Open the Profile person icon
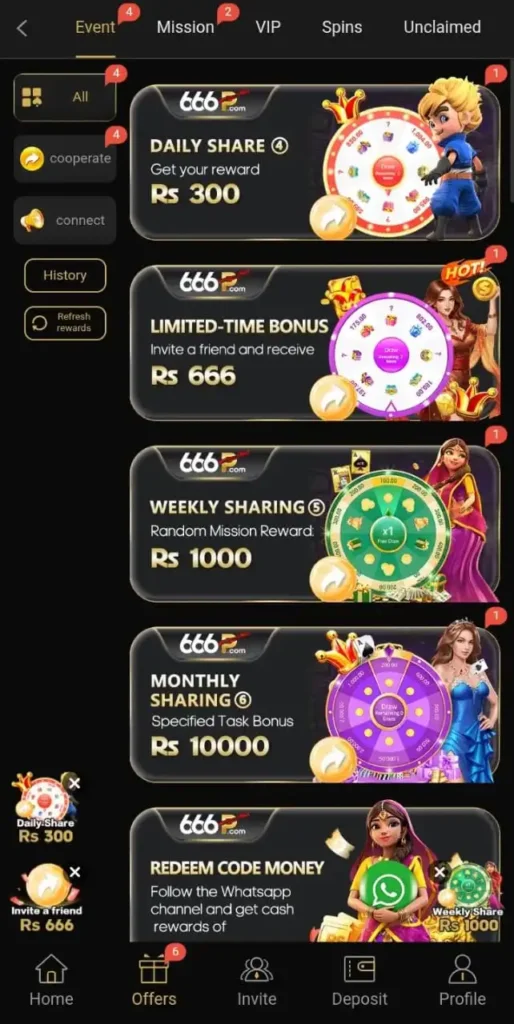This screenshot has height=1024, width=514. [462, 969]
